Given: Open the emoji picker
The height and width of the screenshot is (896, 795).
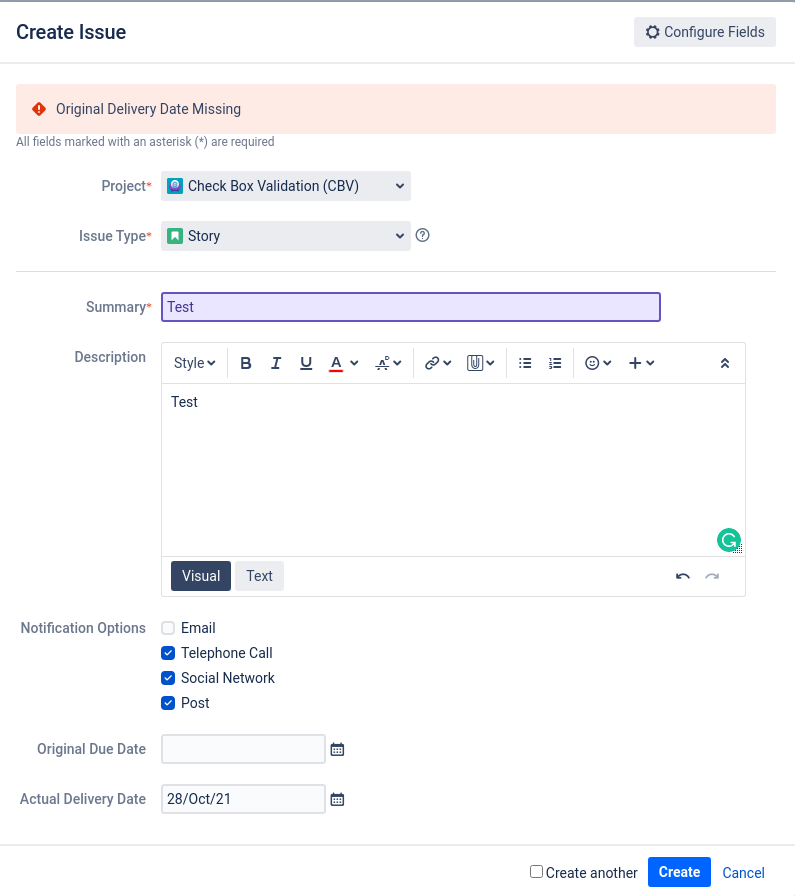Looking at the screenshot, I should tap(598, 363).
